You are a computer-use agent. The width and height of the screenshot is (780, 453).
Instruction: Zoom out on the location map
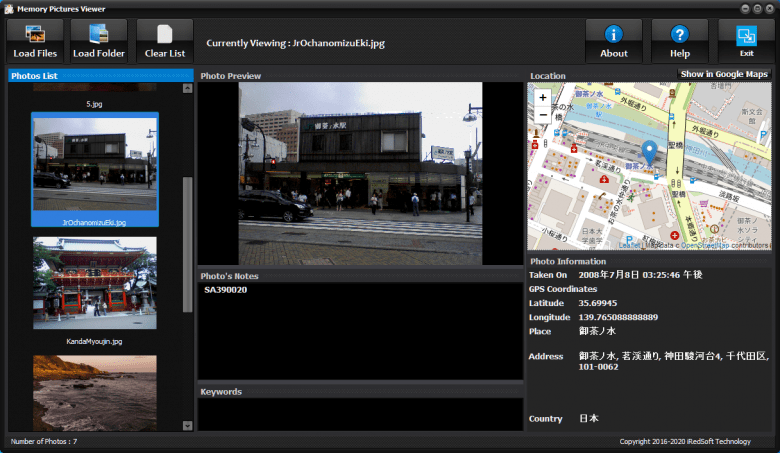tap(543, 115)
